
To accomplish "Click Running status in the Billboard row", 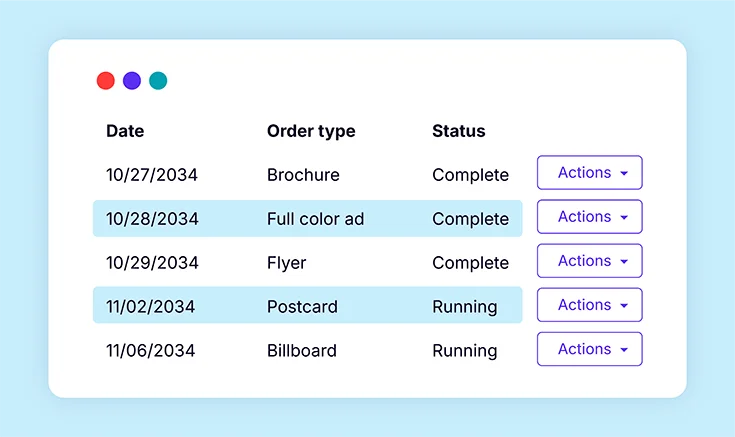I will pyautogui.click(x=464, y=351).
